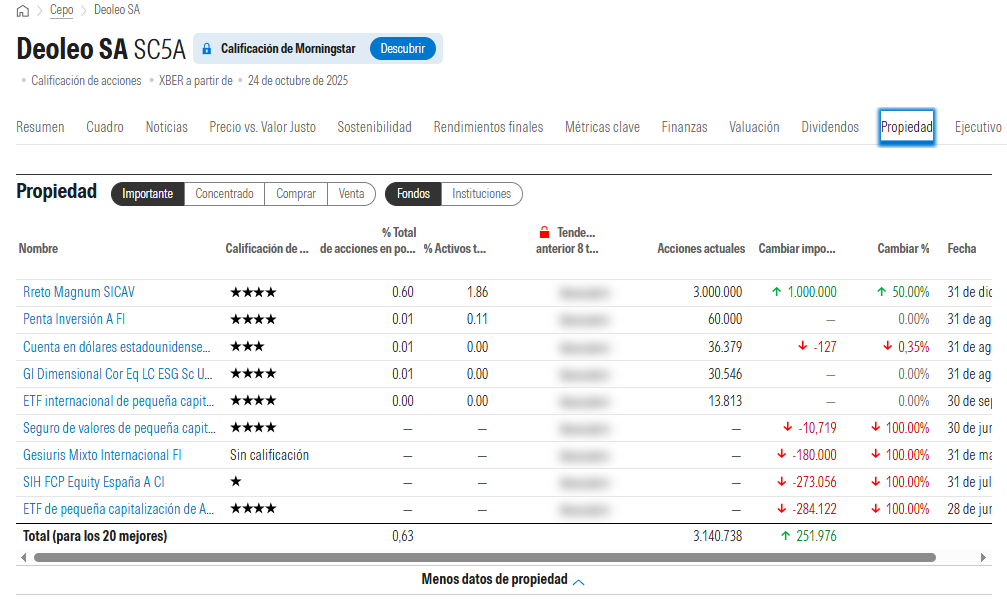This screenshot has width=1007, height=616.
Task: Open Penta Inversión A FI link
Action: (74, 319)
